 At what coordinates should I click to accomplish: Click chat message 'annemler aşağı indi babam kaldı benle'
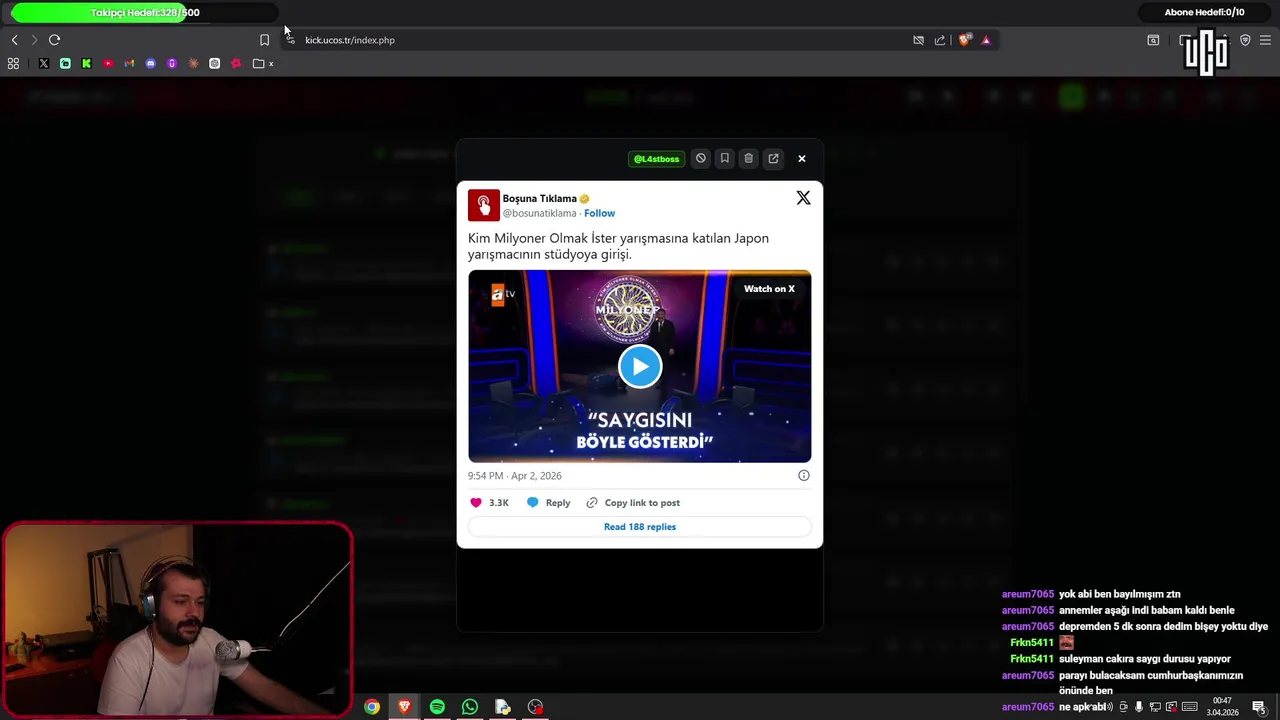tap(1147, 610)
